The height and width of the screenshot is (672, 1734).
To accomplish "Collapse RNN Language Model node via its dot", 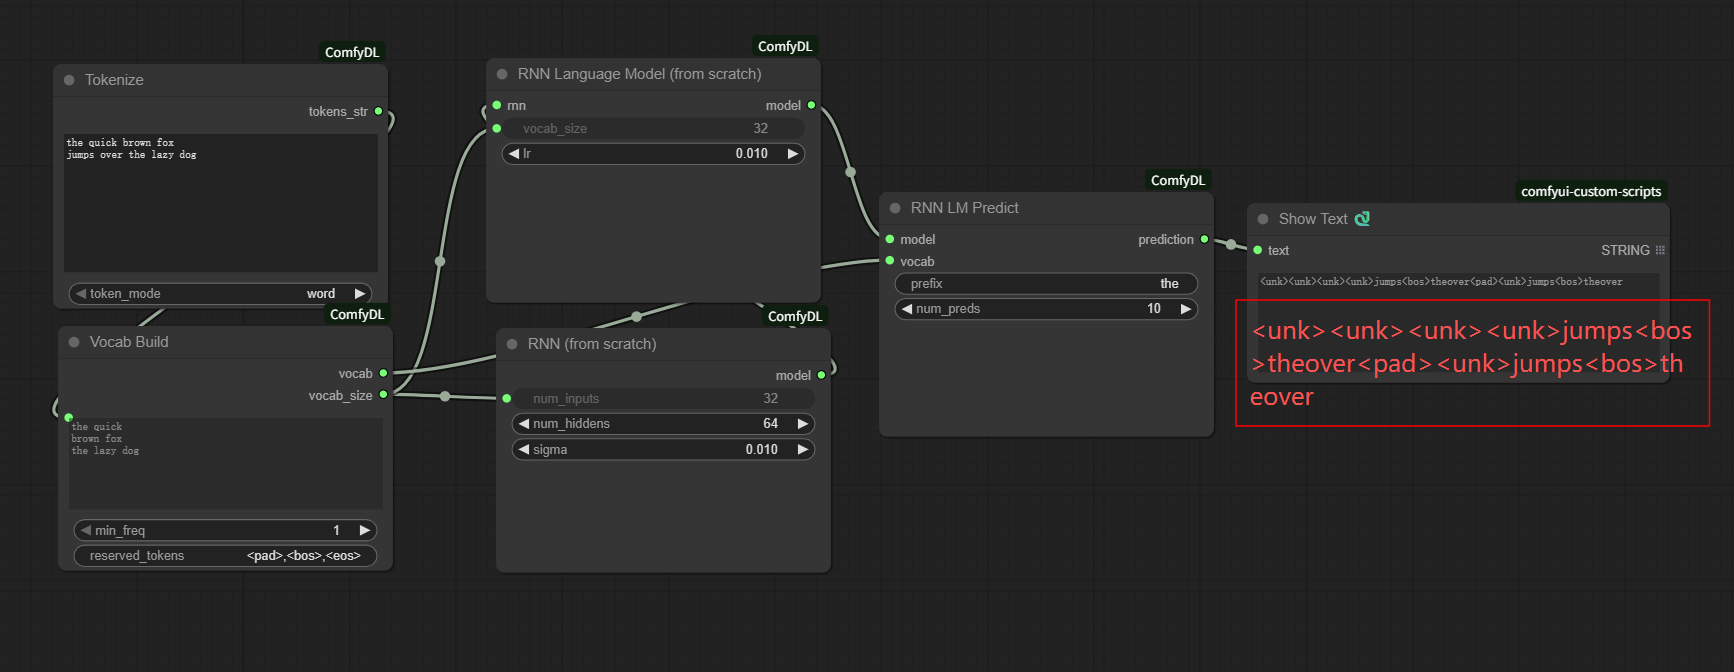I will click(x=502, y=74).
